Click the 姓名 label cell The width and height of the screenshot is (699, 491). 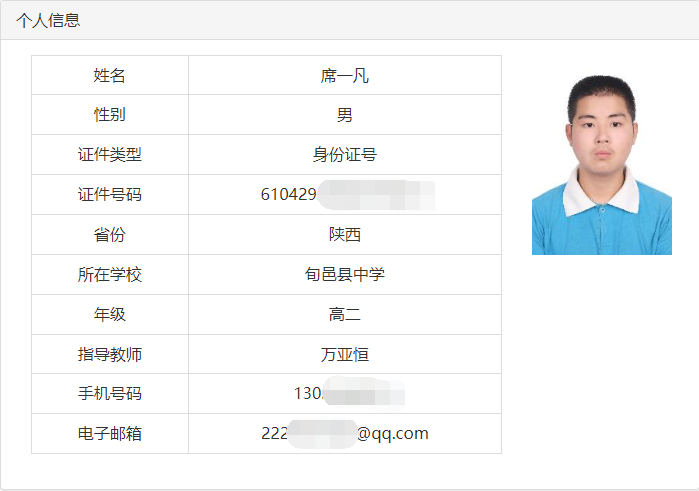110,75
